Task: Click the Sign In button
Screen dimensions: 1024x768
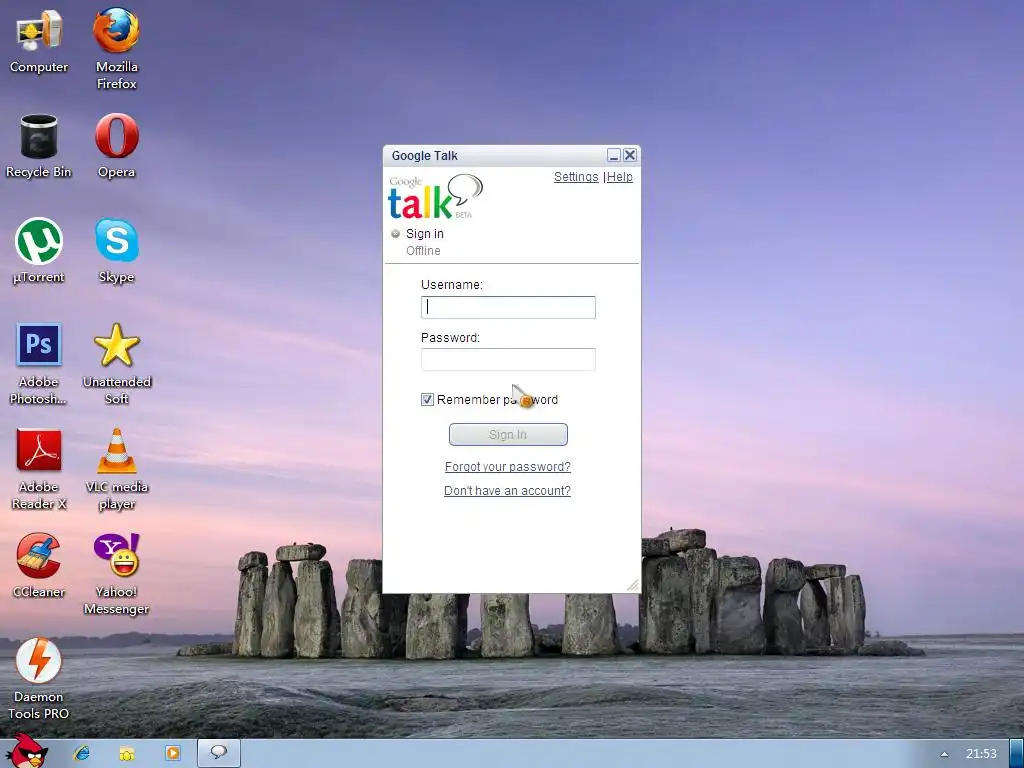Action: (508, 434)
